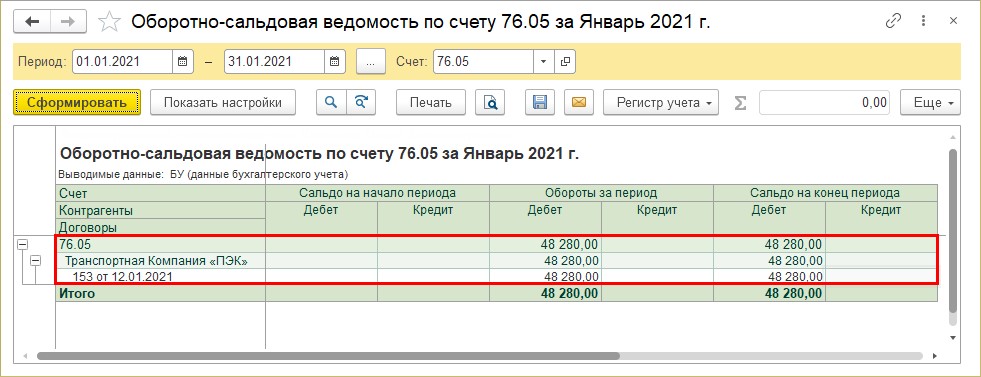This screenshot has width=981, height=377.
Task: Go back with the left arrow button
Action: [x=31, y=21]
